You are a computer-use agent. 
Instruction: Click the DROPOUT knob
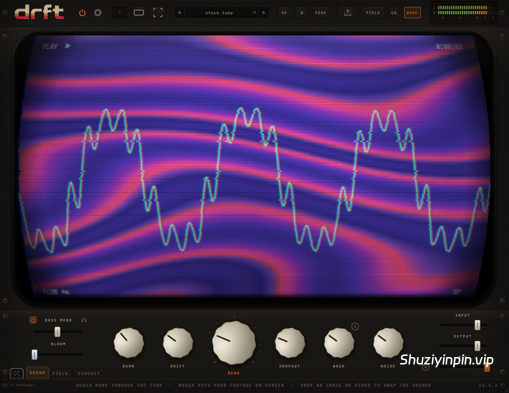(290, 343)
